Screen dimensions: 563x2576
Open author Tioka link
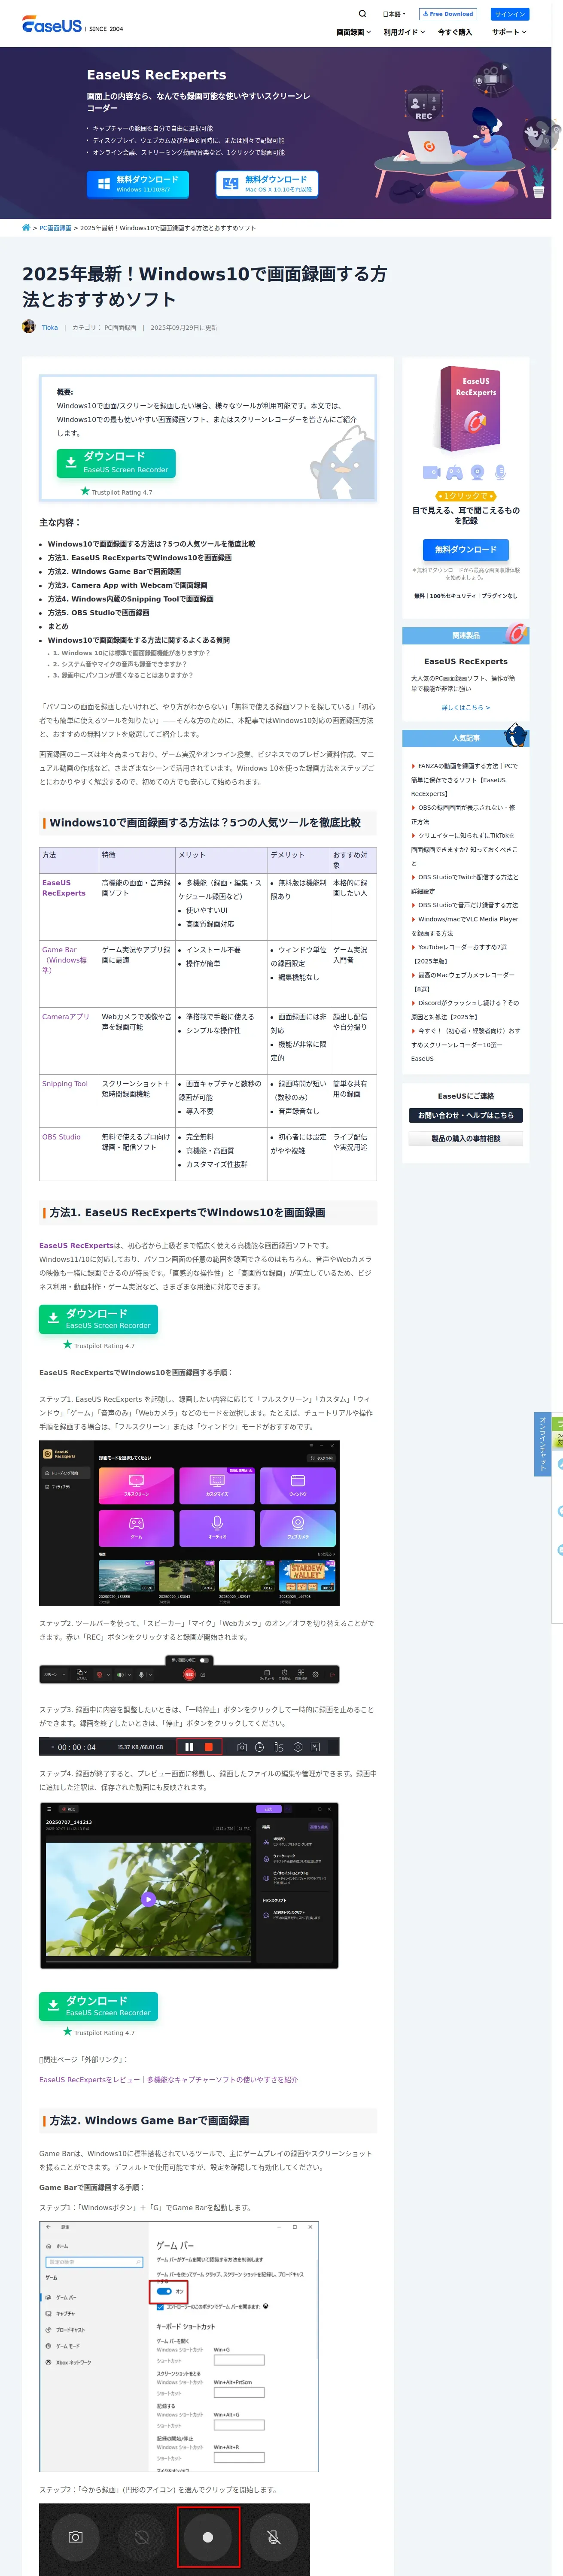[x=50, y=327]
